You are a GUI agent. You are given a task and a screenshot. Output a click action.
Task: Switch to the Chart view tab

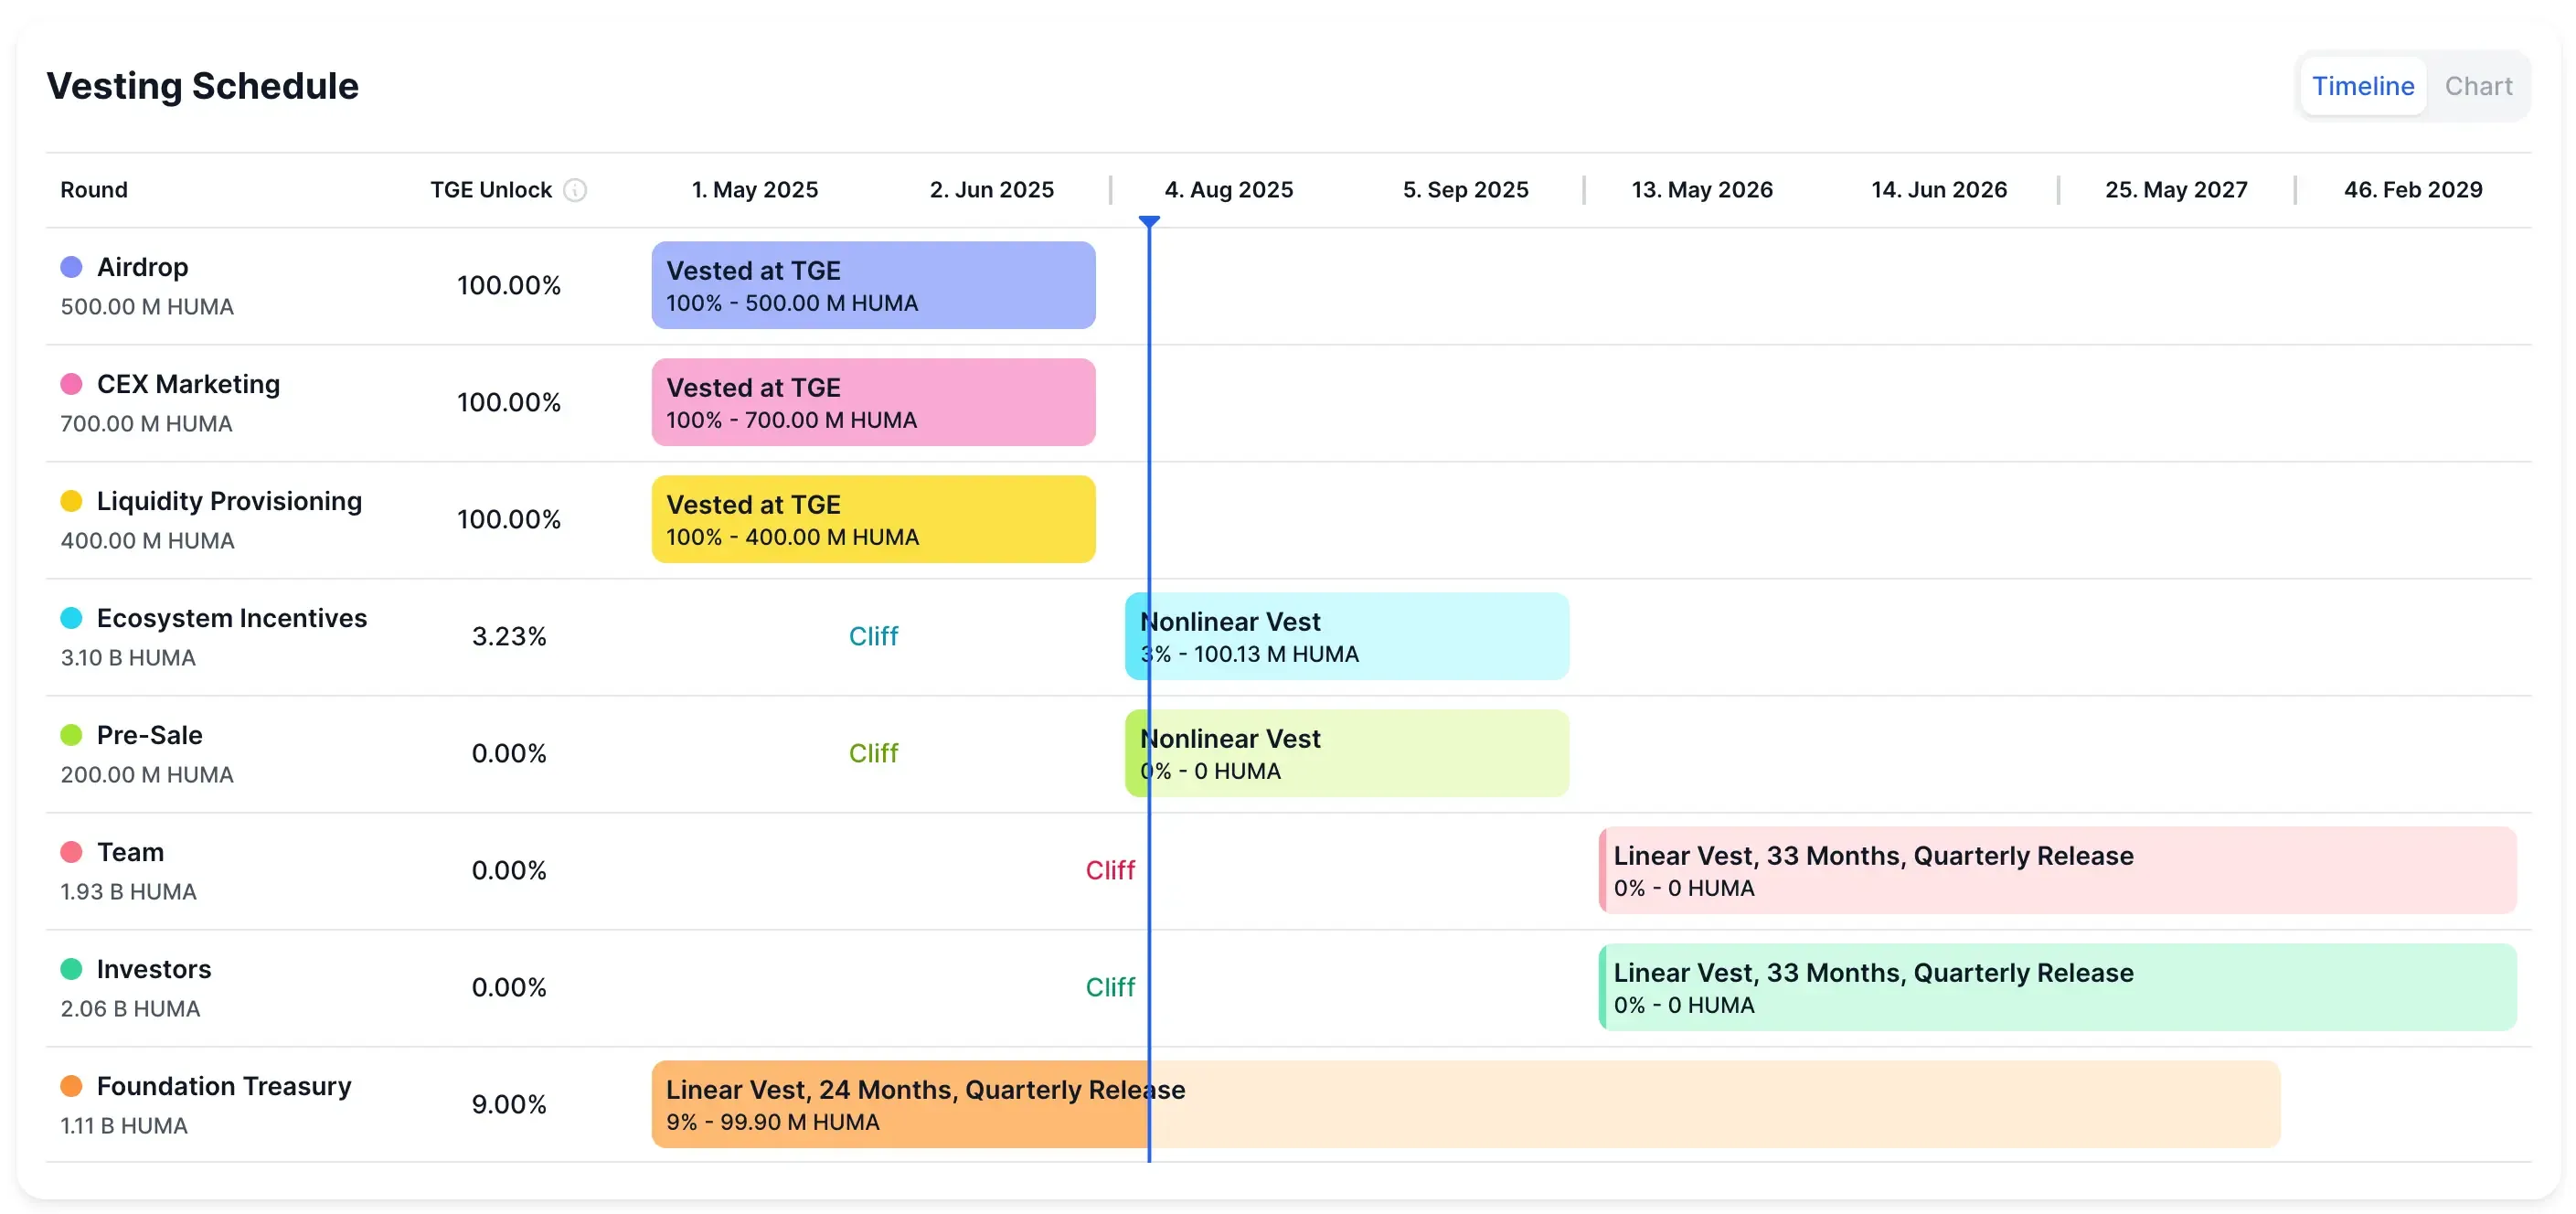coord(2477,86)
